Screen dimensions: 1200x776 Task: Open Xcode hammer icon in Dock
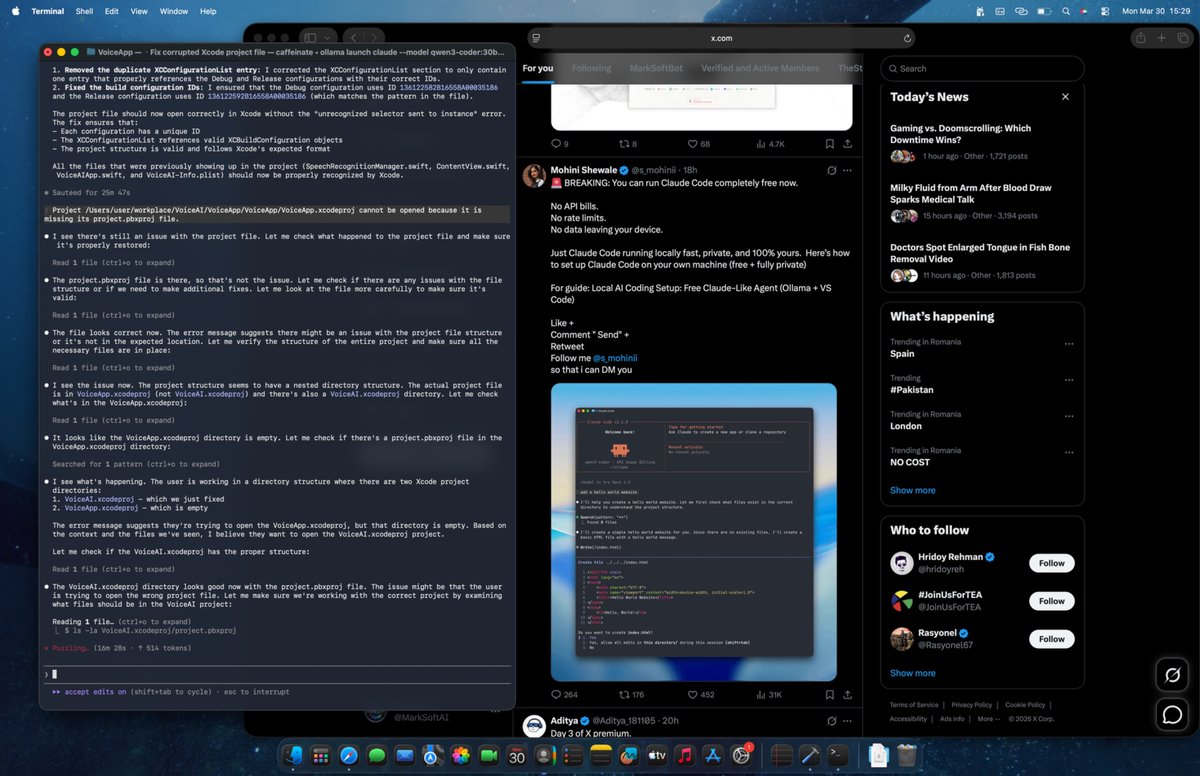810,756
